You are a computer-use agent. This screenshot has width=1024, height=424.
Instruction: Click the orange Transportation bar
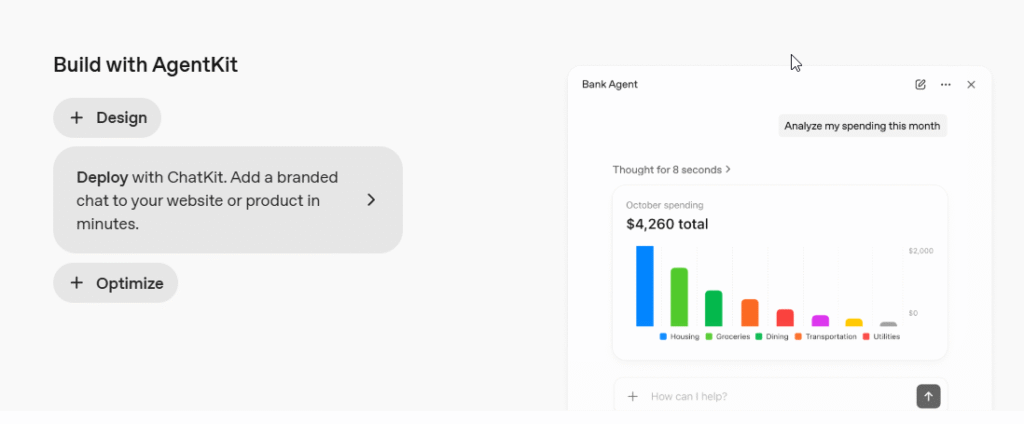coord(749,312)
